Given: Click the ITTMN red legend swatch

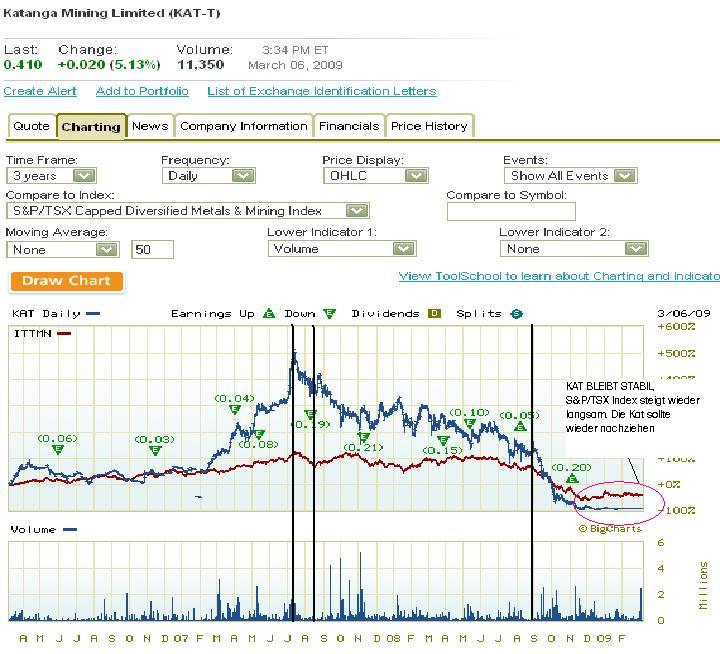Looking at the screenshot, I should [x=64, y=333].
